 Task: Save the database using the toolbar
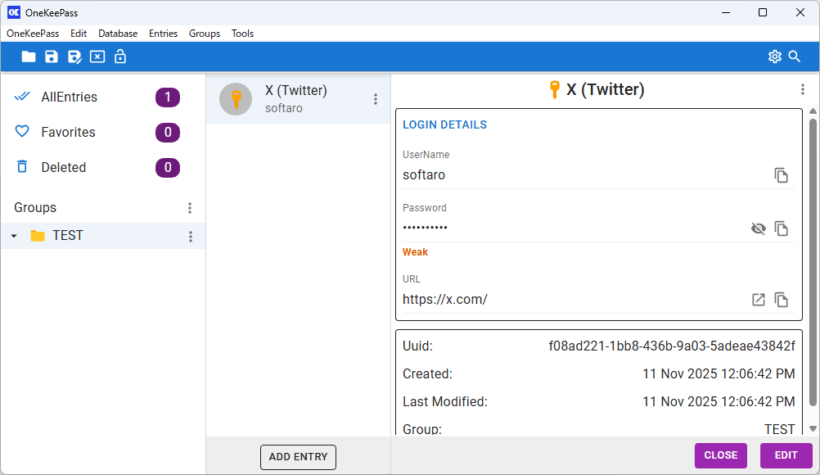pos(51,57)
